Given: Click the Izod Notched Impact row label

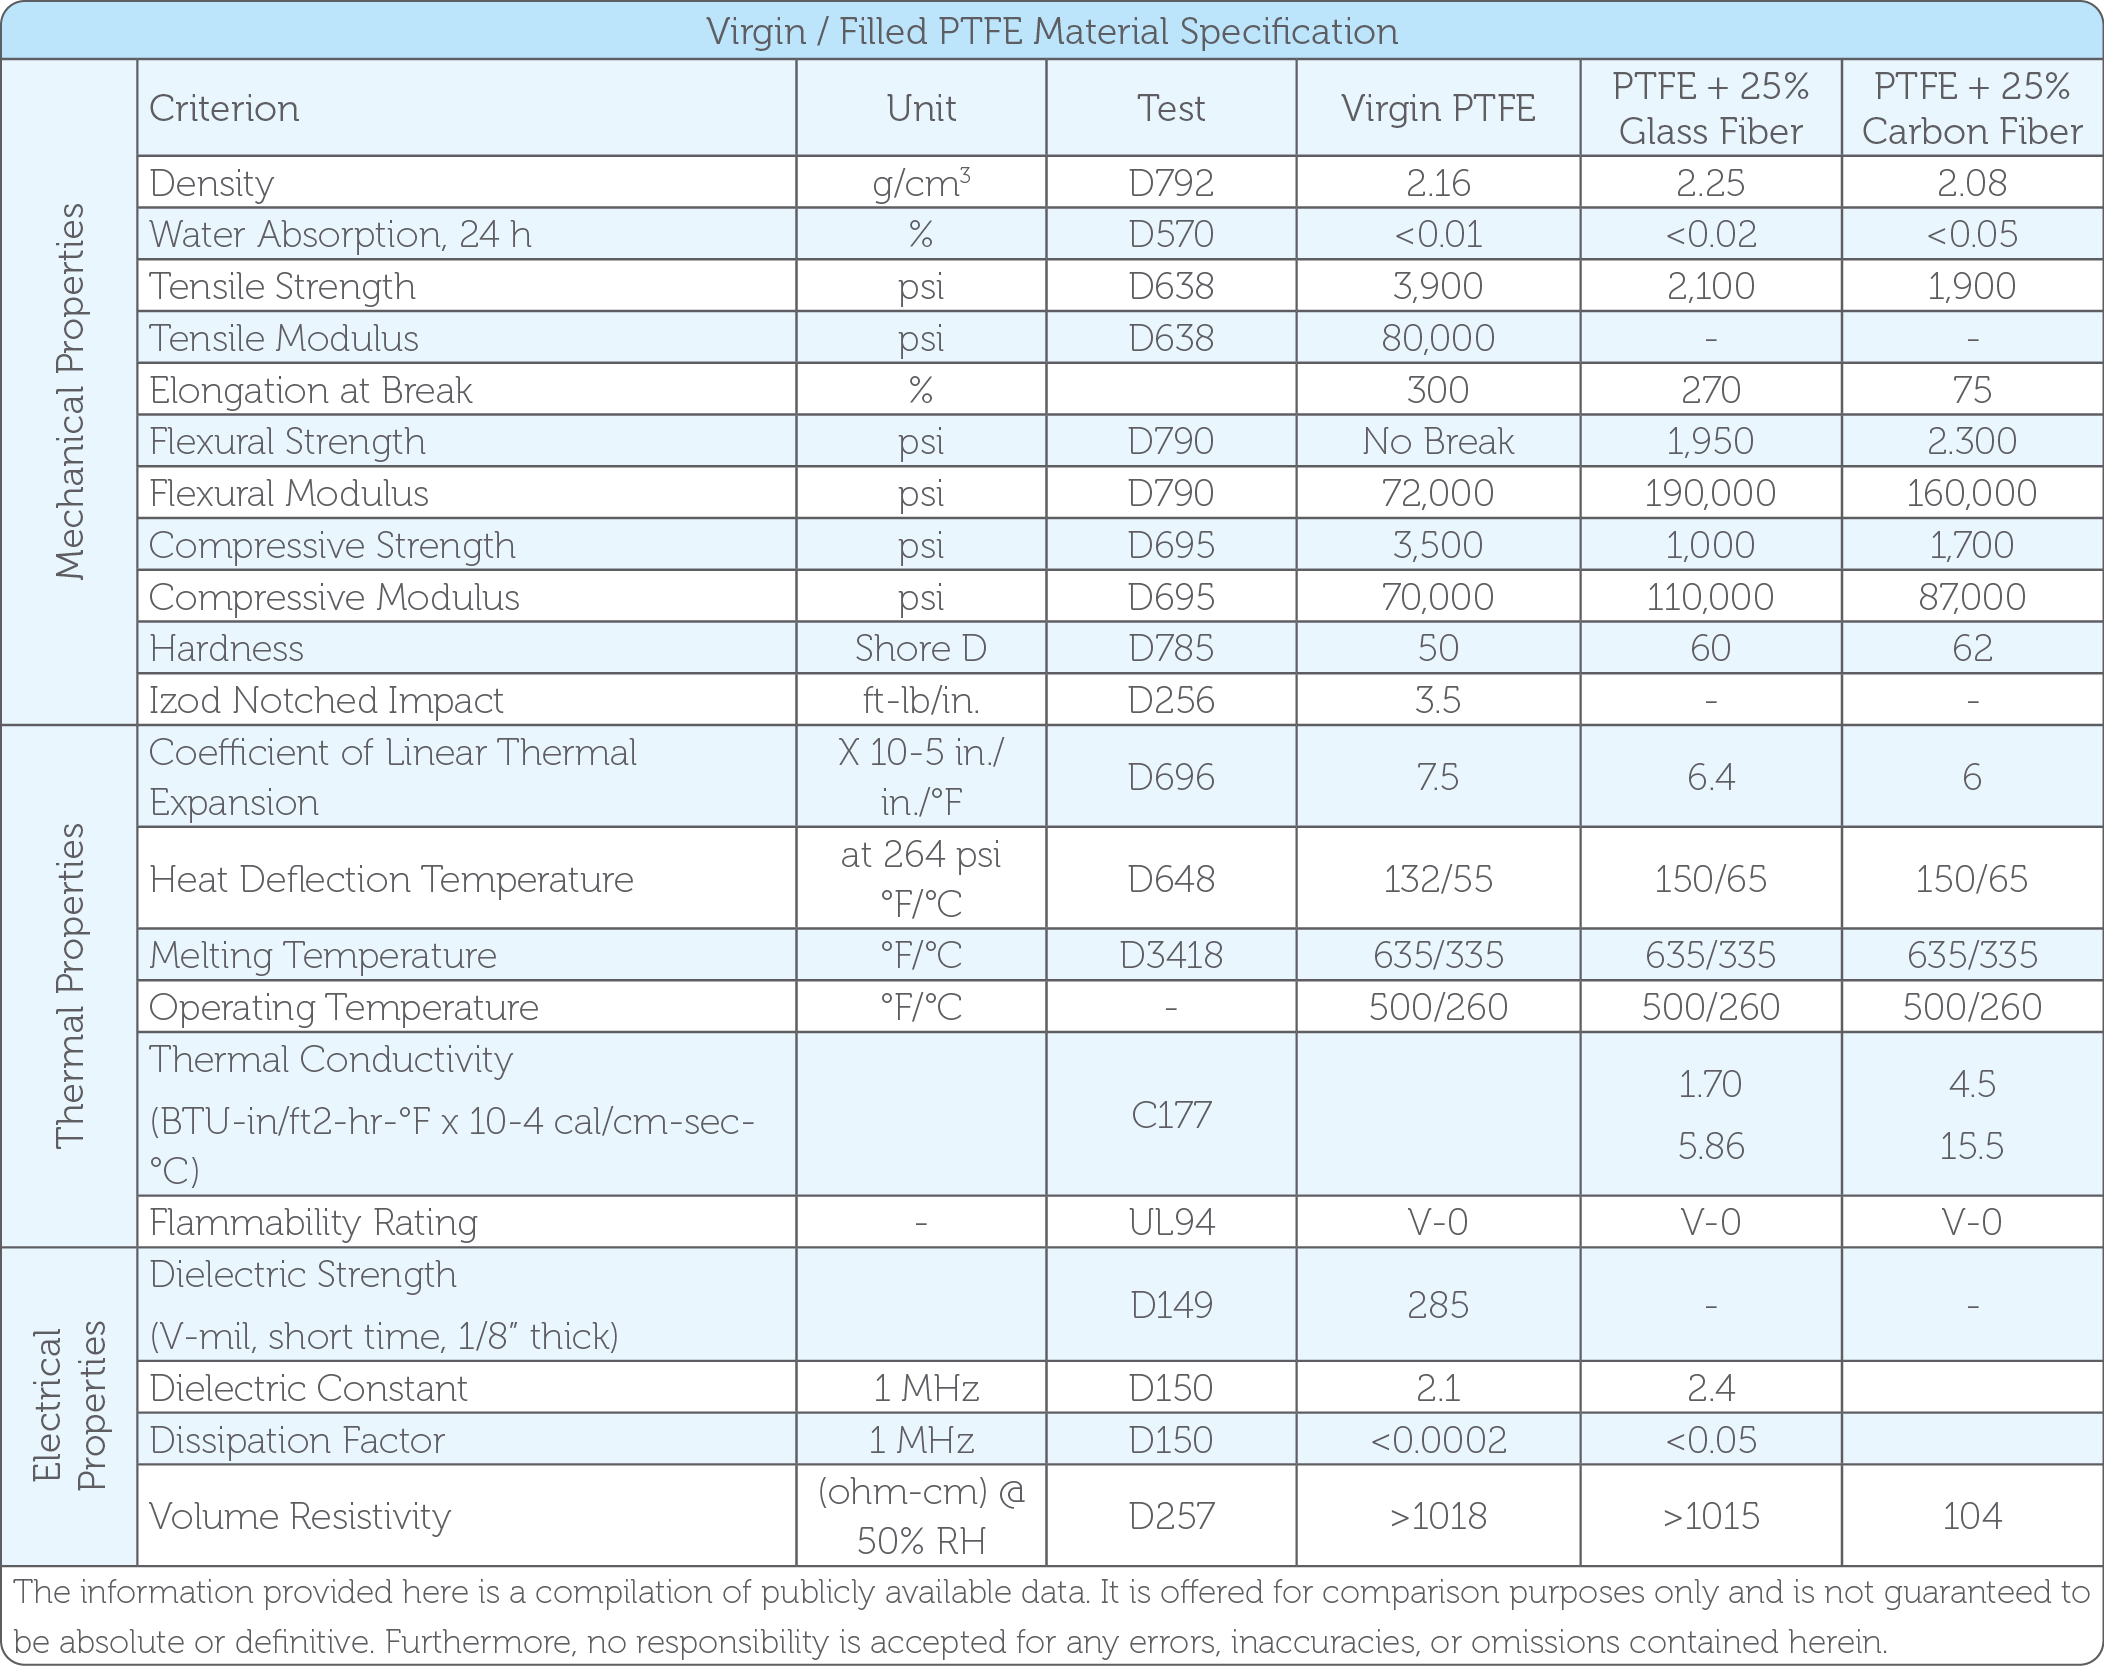Looking at the screenshot, I should [326, 700].
